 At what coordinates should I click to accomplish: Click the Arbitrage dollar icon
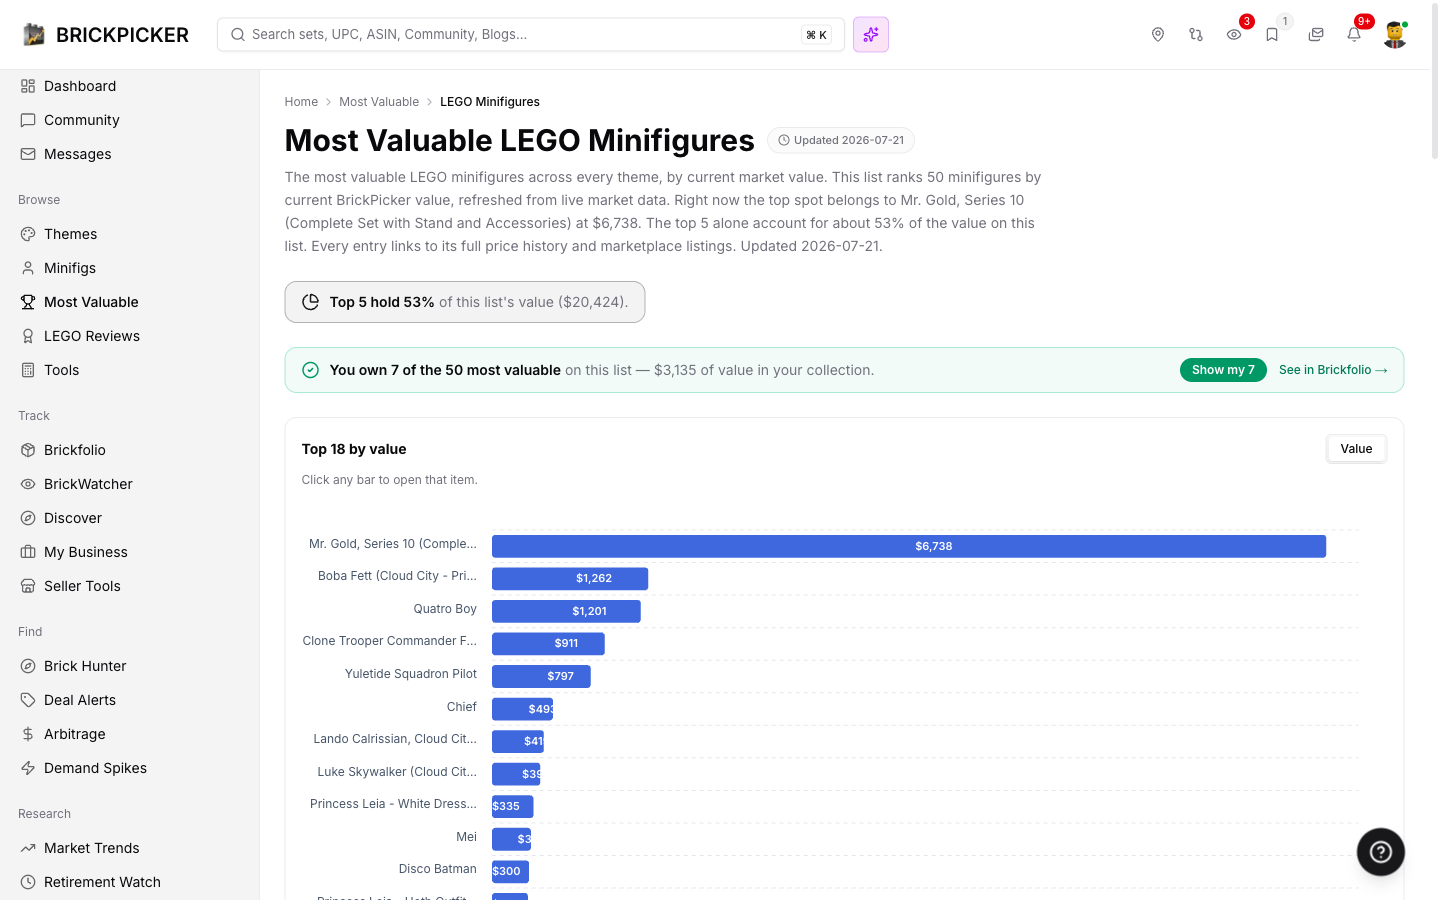pyautogui.click(x=28, y=734)
